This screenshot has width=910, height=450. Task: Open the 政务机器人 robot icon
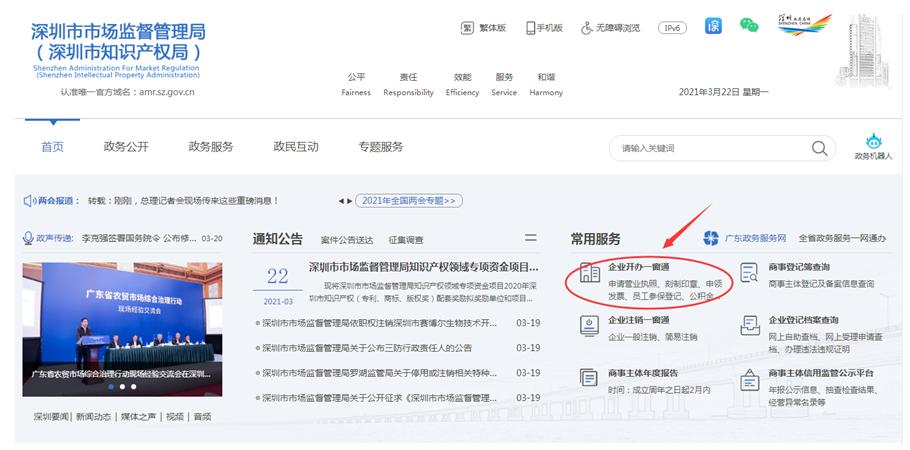click(873, 141)
